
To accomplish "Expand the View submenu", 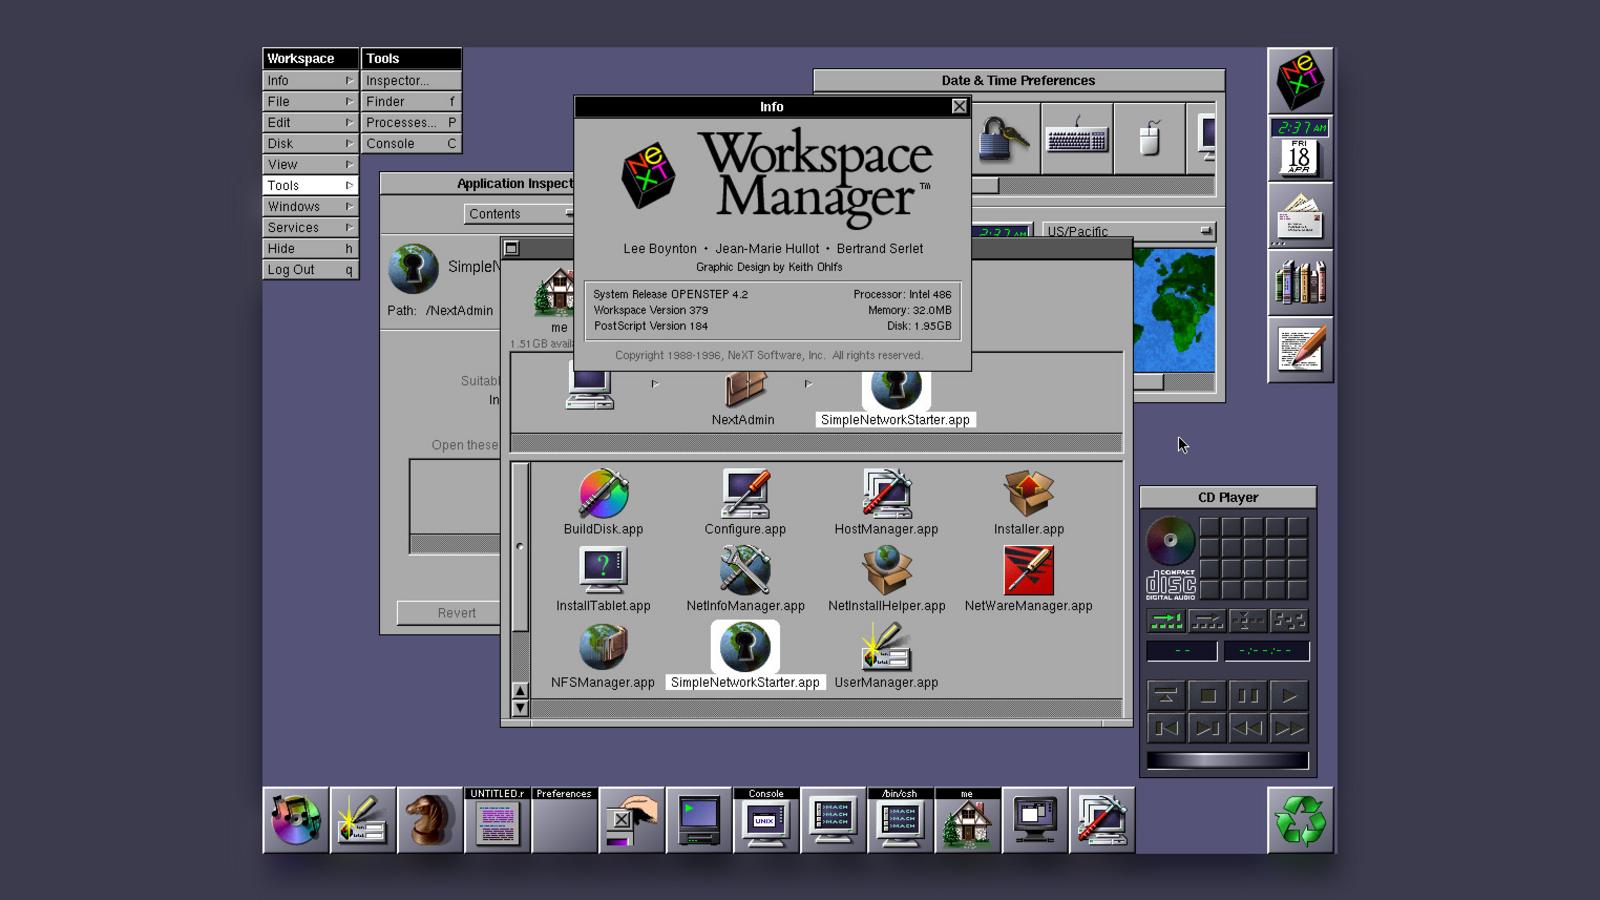I will (310, 164).
